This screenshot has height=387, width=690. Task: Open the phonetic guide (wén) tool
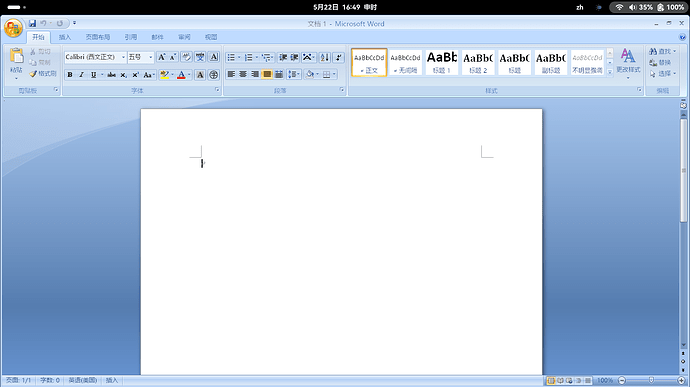tap(200, 57)
